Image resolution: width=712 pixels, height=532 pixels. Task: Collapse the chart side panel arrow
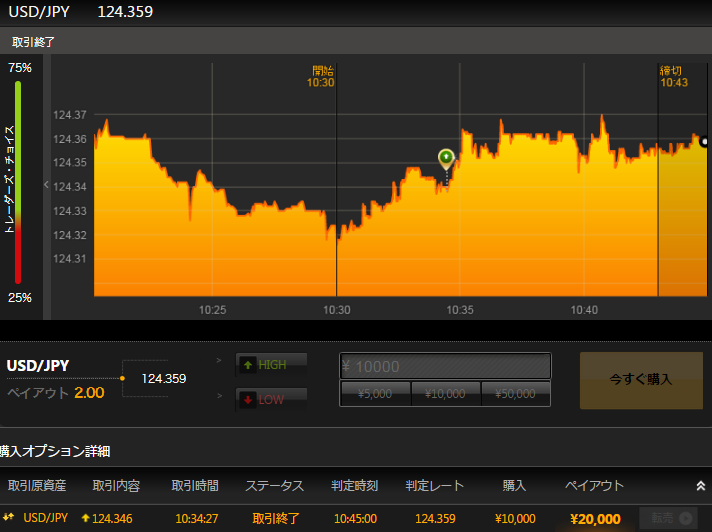click(46, 184)
